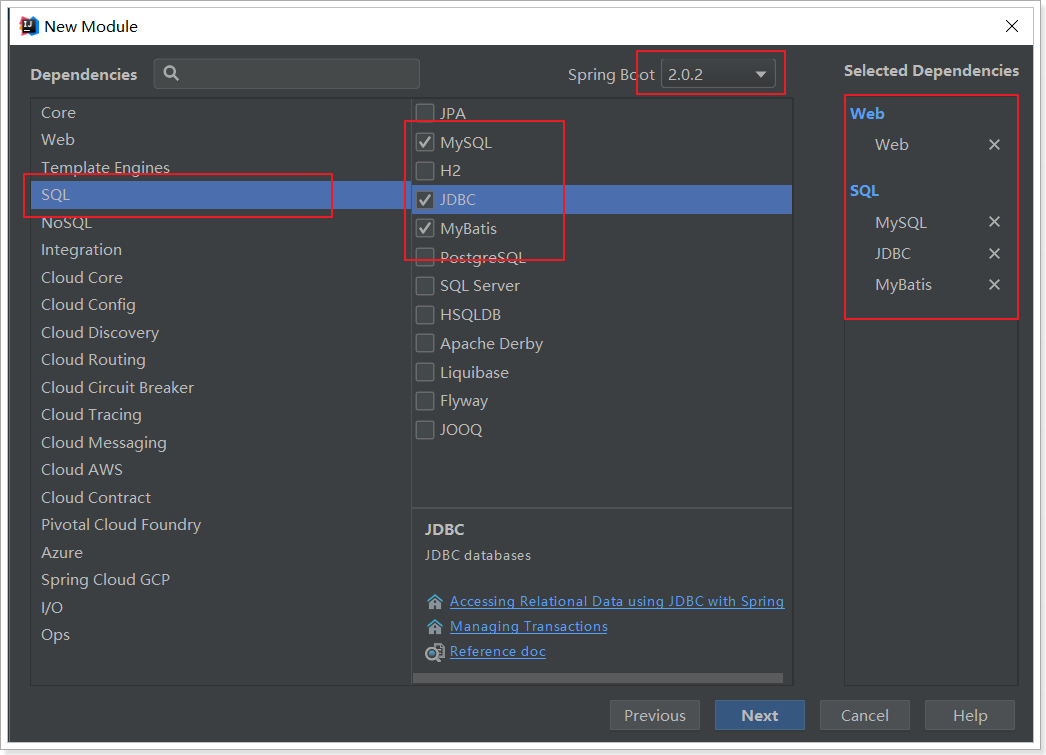Click the search magnifier icon
This screenshot has width=1046, height=755.
pos(171,73)
